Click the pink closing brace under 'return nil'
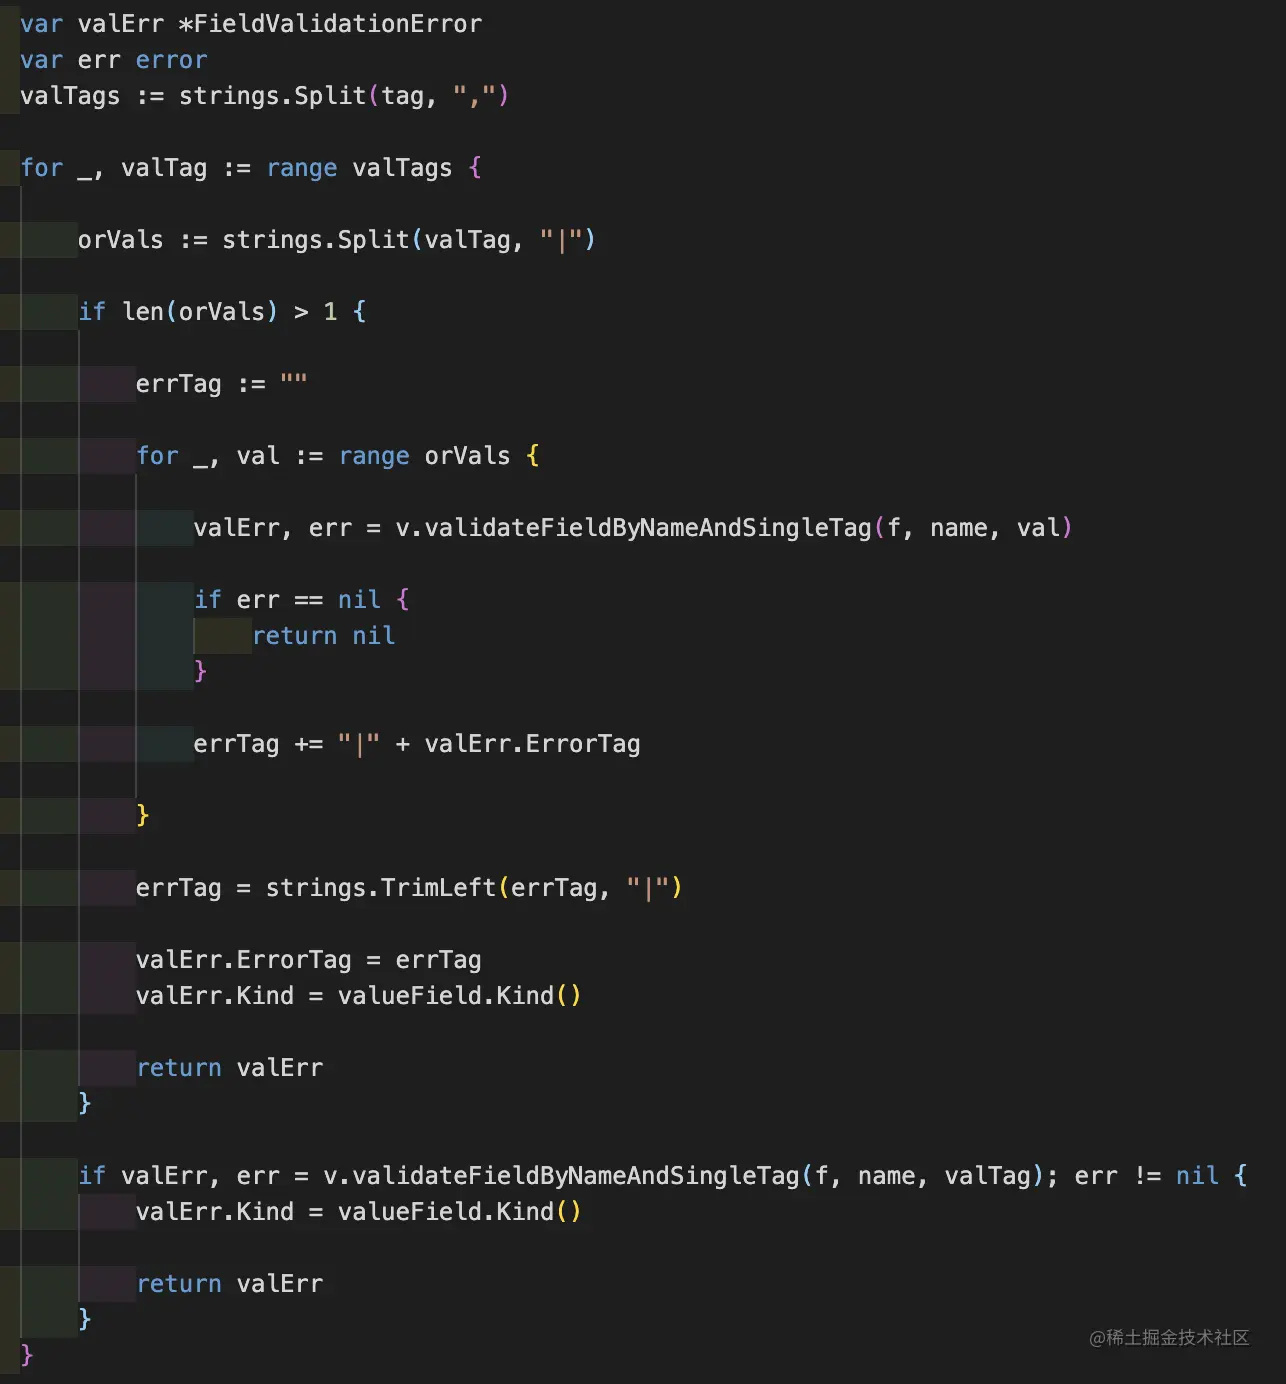Screen dimensions: 1286x1384 point(200,672)
